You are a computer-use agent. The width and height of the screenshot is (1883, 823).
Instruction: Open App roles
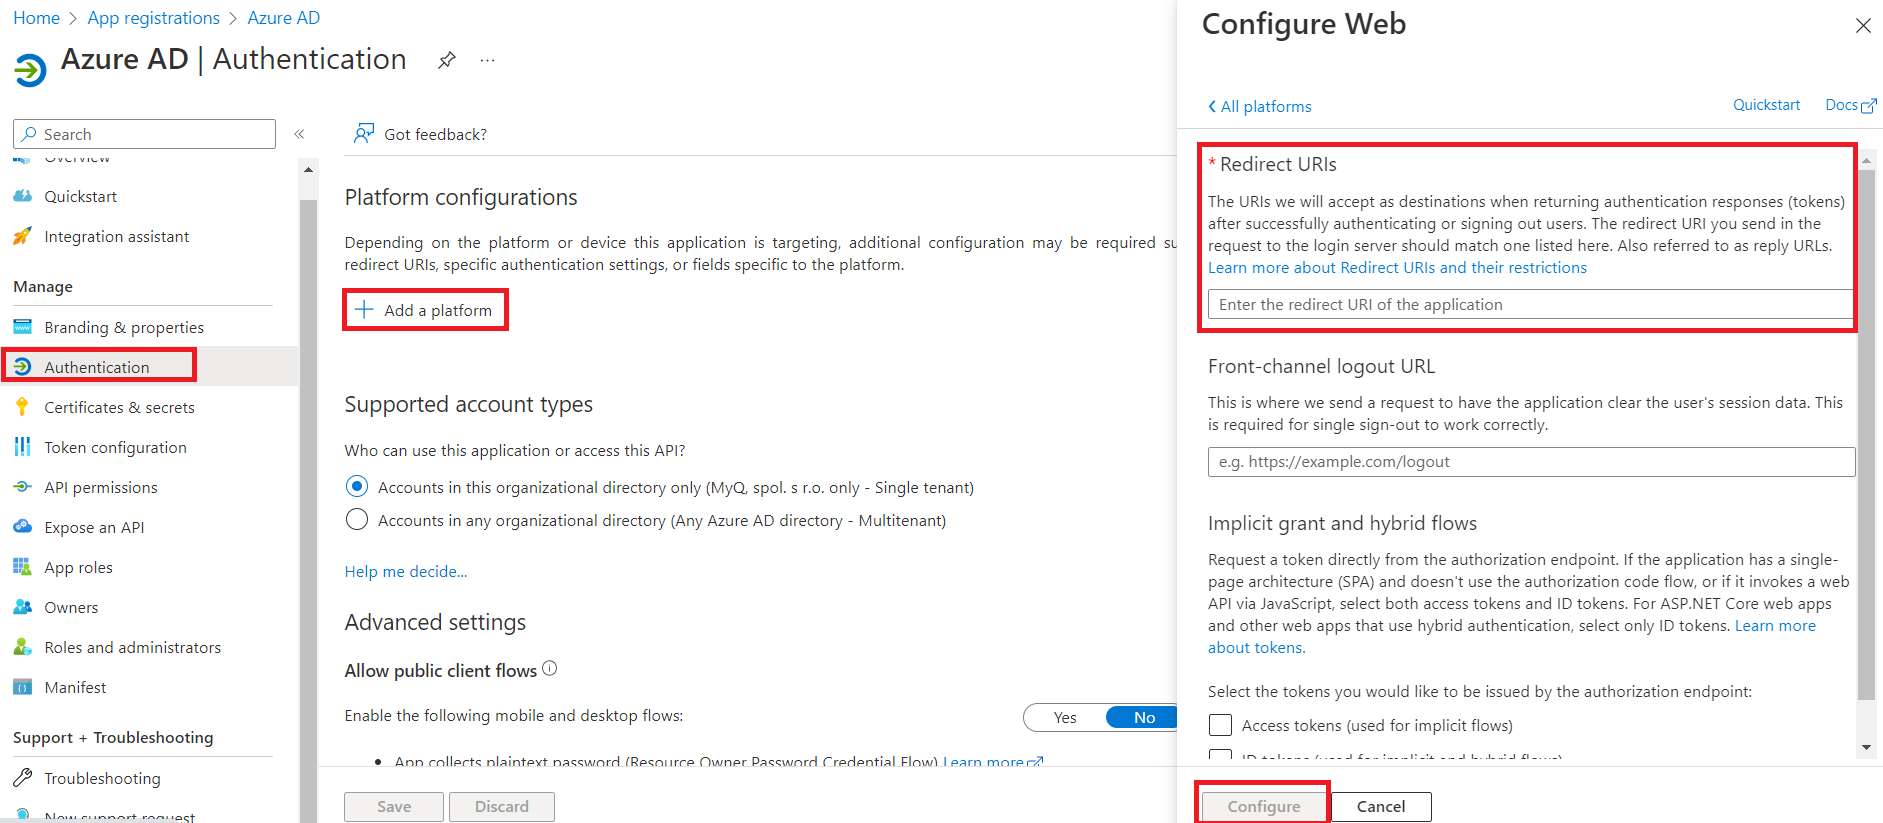coord(78,567)
